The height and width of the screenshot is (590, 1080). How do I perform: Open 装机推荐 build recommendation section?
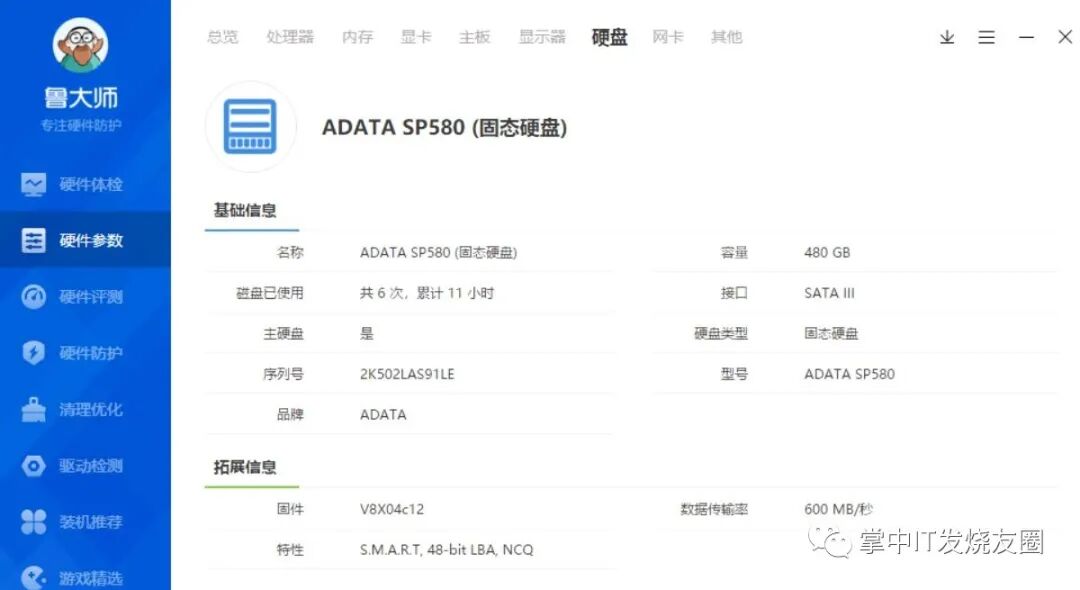click(85, 522)
